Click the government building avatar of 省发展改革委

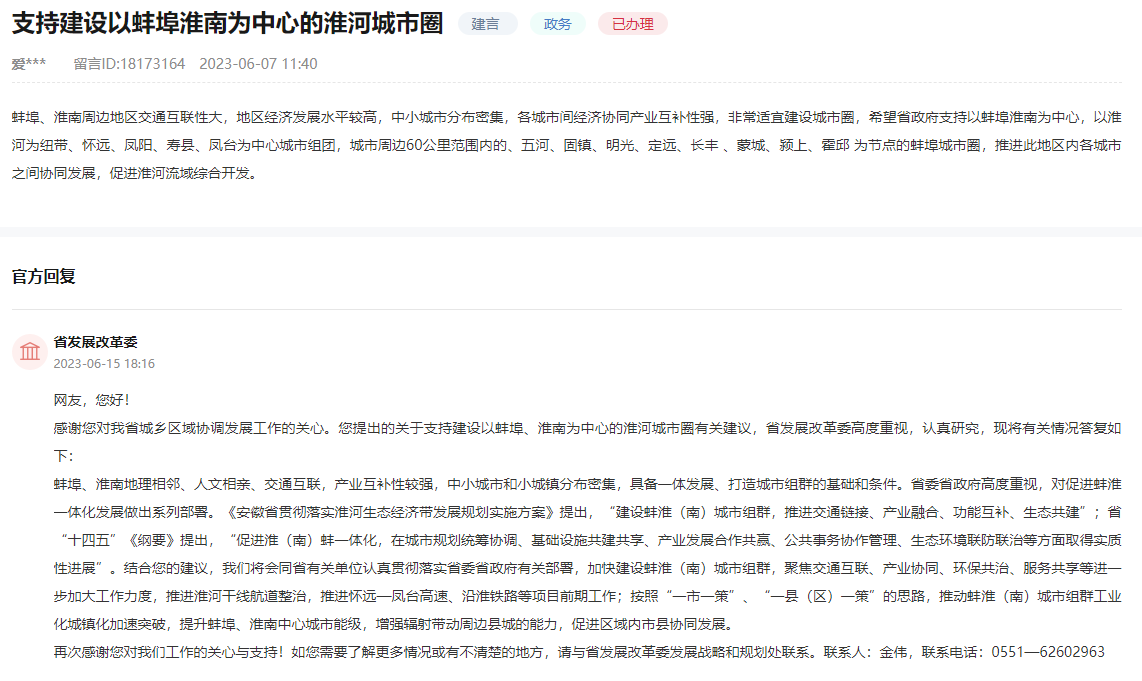[x=30, y=350]
